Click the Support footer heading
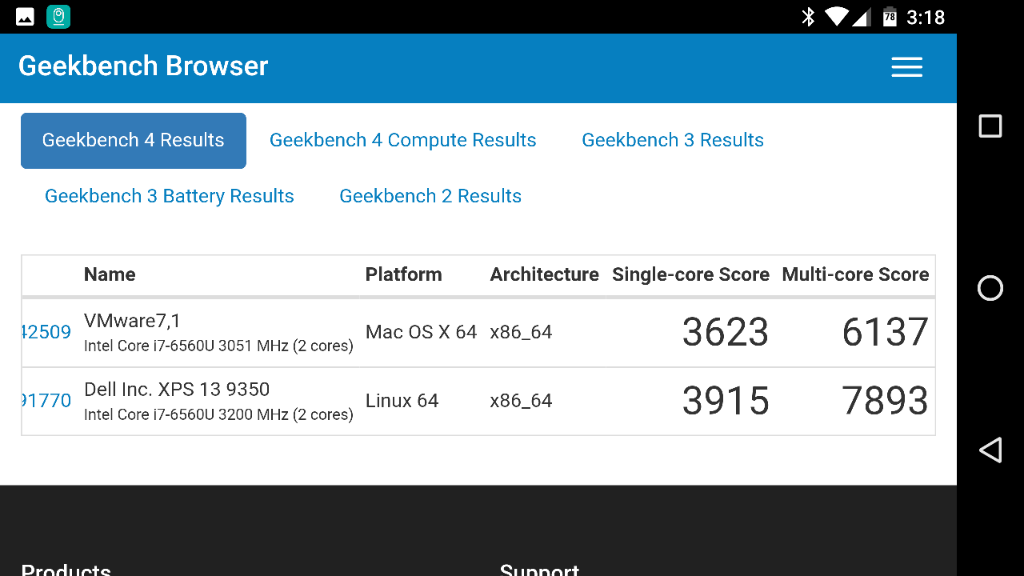 click(x=539, y=568)
